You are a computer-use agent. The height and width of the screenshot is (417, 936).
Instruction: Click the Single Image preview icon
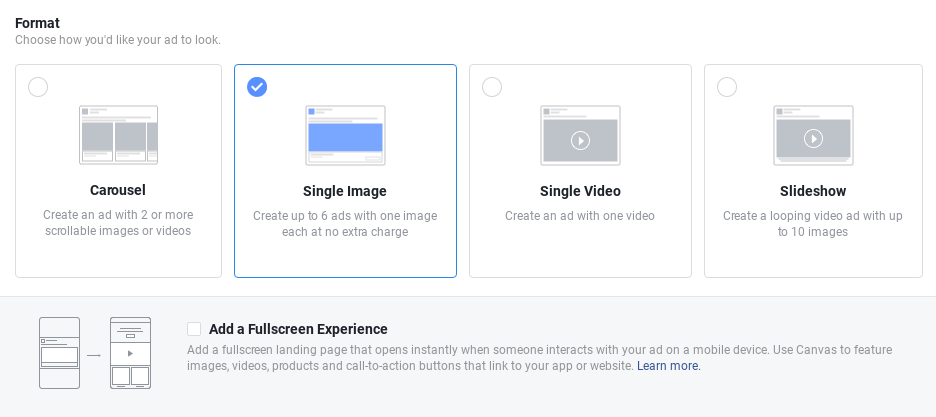coord(345,135)
